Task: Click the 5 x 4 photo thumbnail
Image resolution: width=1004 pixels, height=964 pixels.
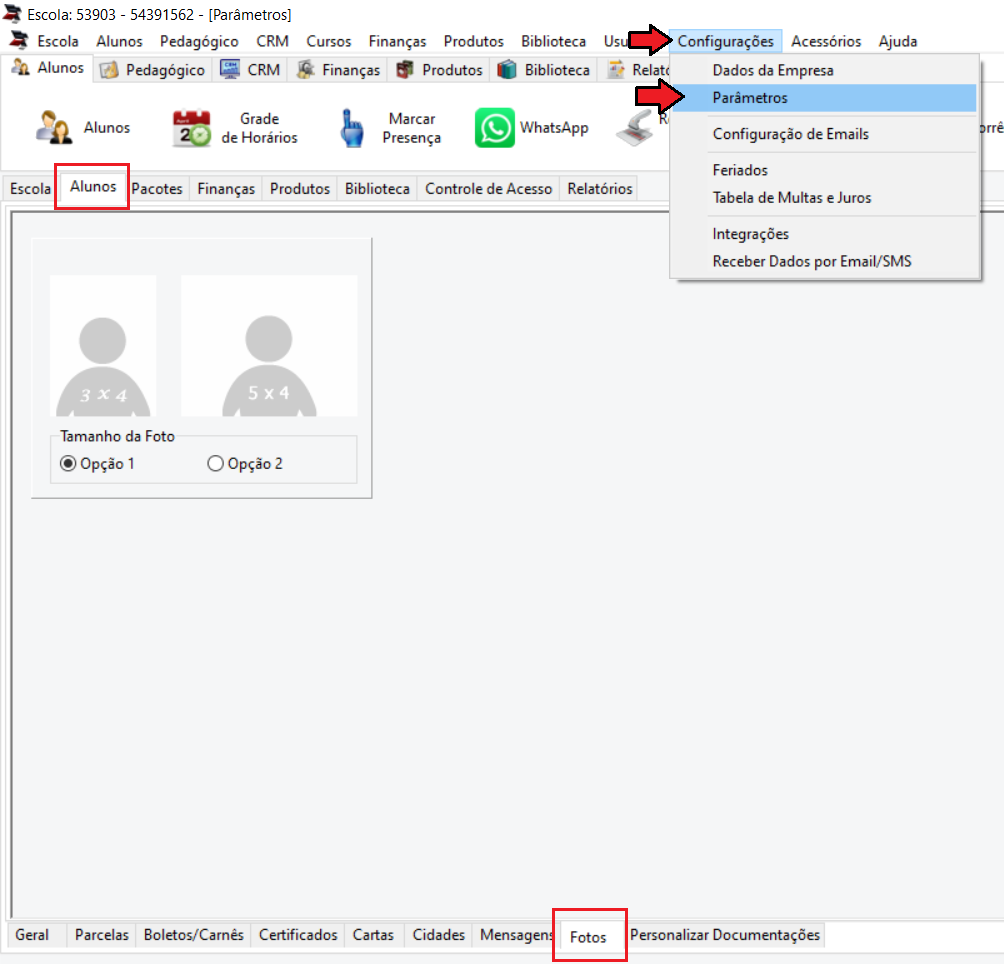Action: pyautogui.click(x=269, y=346)
